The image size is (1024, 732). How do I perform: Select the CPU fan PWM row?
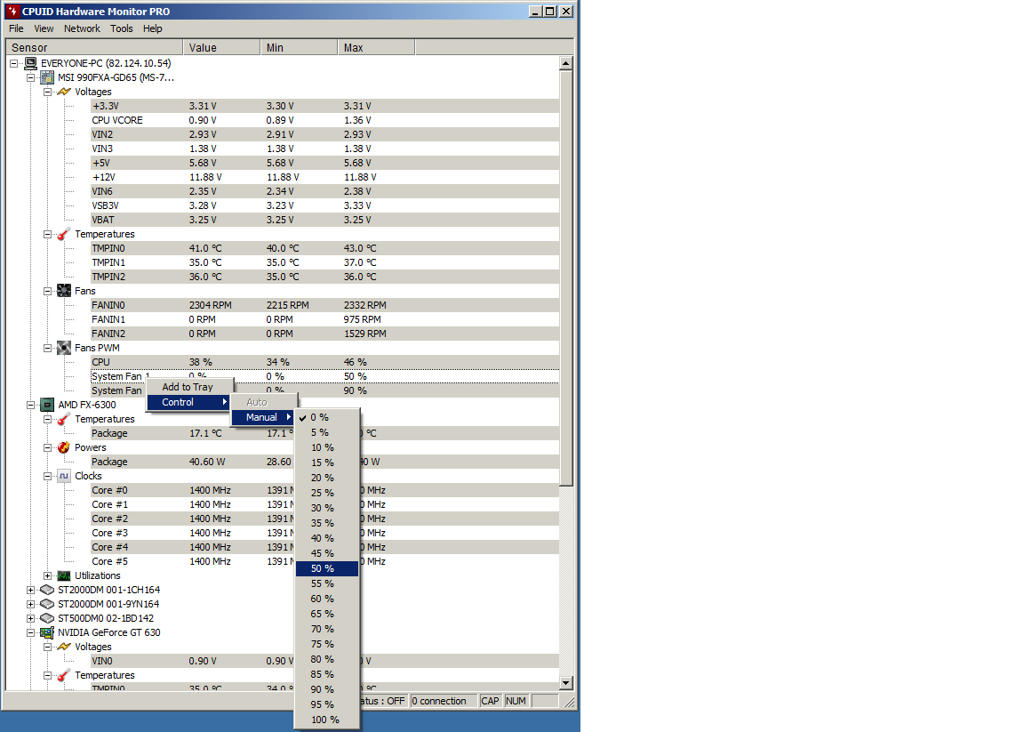pyautogui.click(x=325, y=362)
